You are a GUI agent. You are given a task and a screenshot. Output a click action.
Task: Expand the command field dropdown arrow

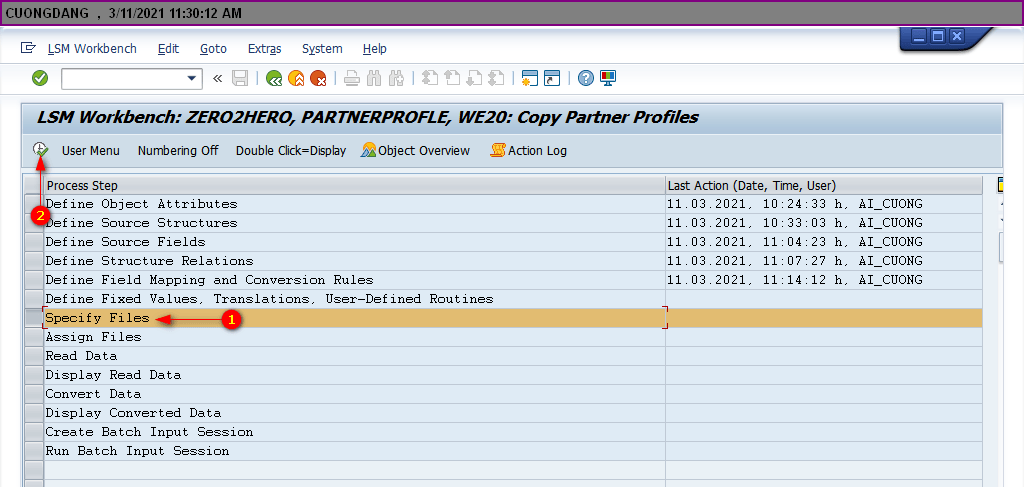coord(193,78)
